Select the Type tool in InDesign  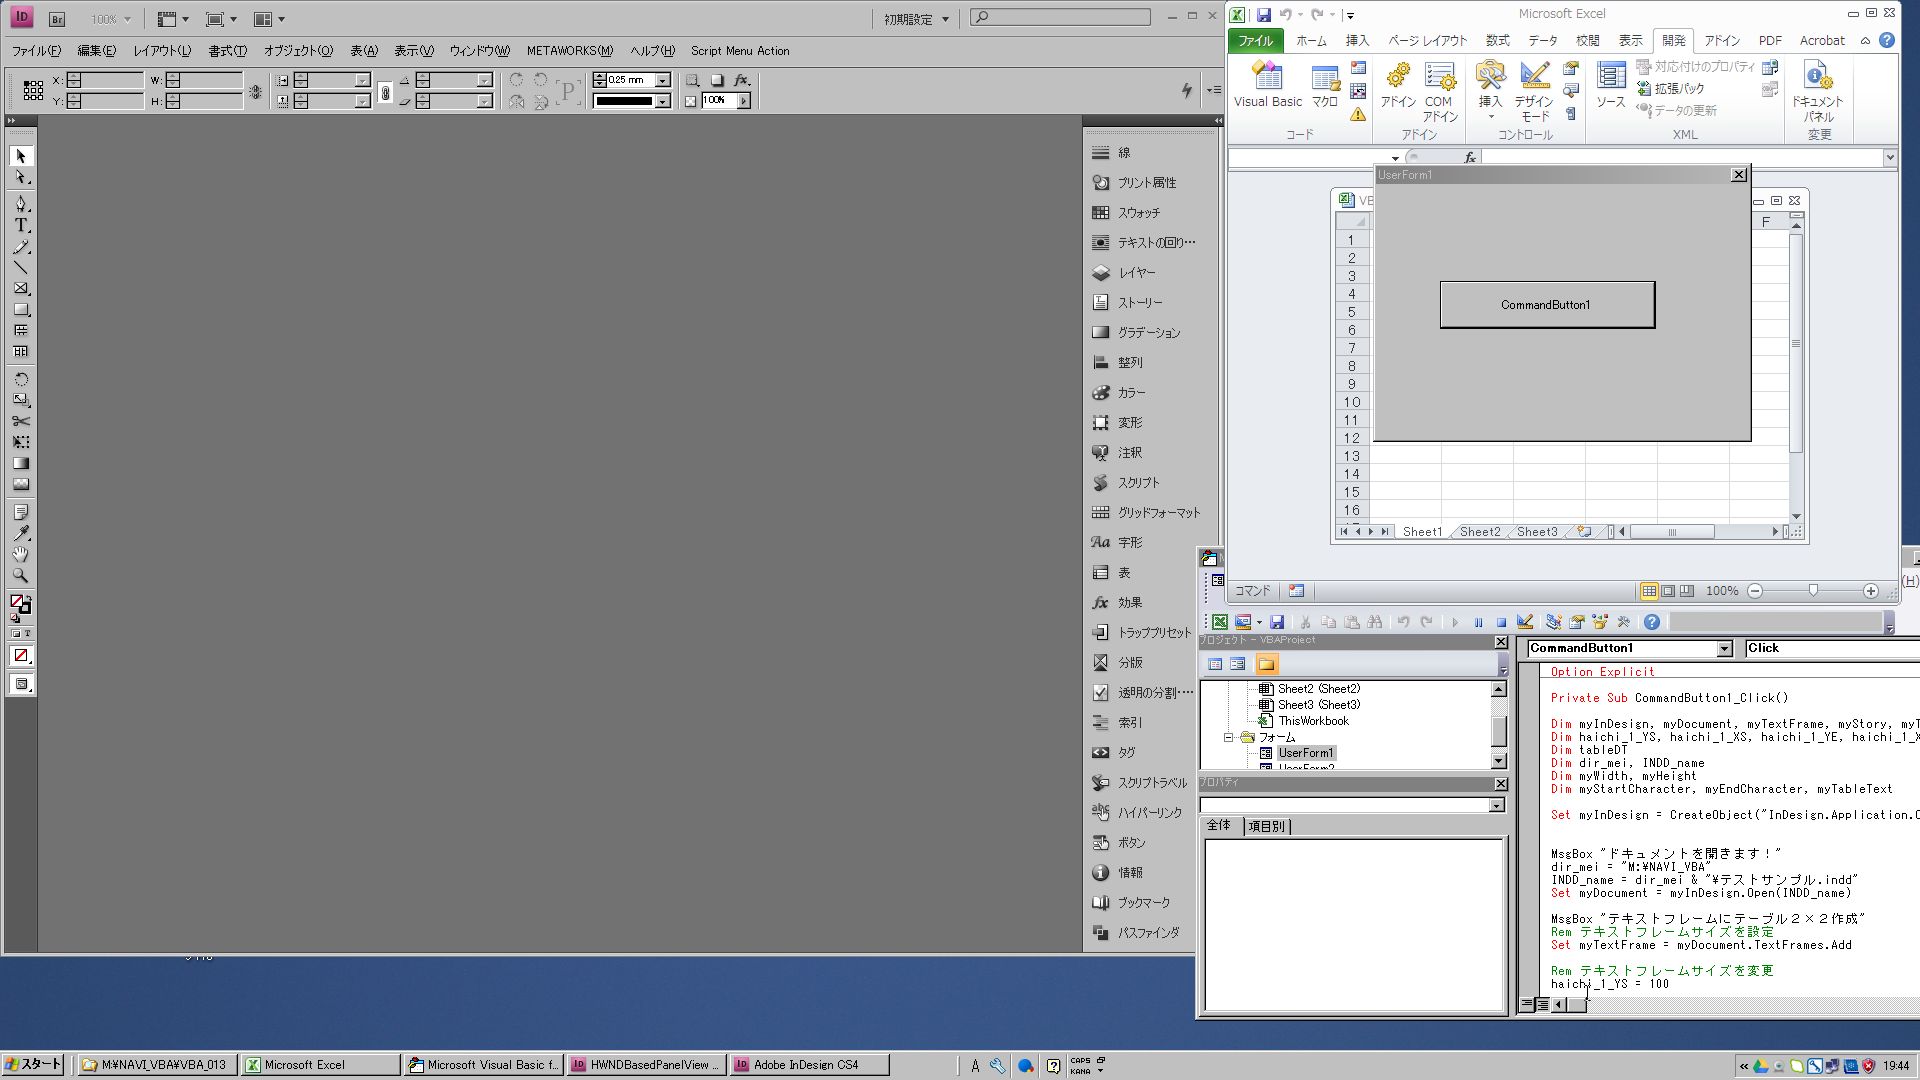21,226
